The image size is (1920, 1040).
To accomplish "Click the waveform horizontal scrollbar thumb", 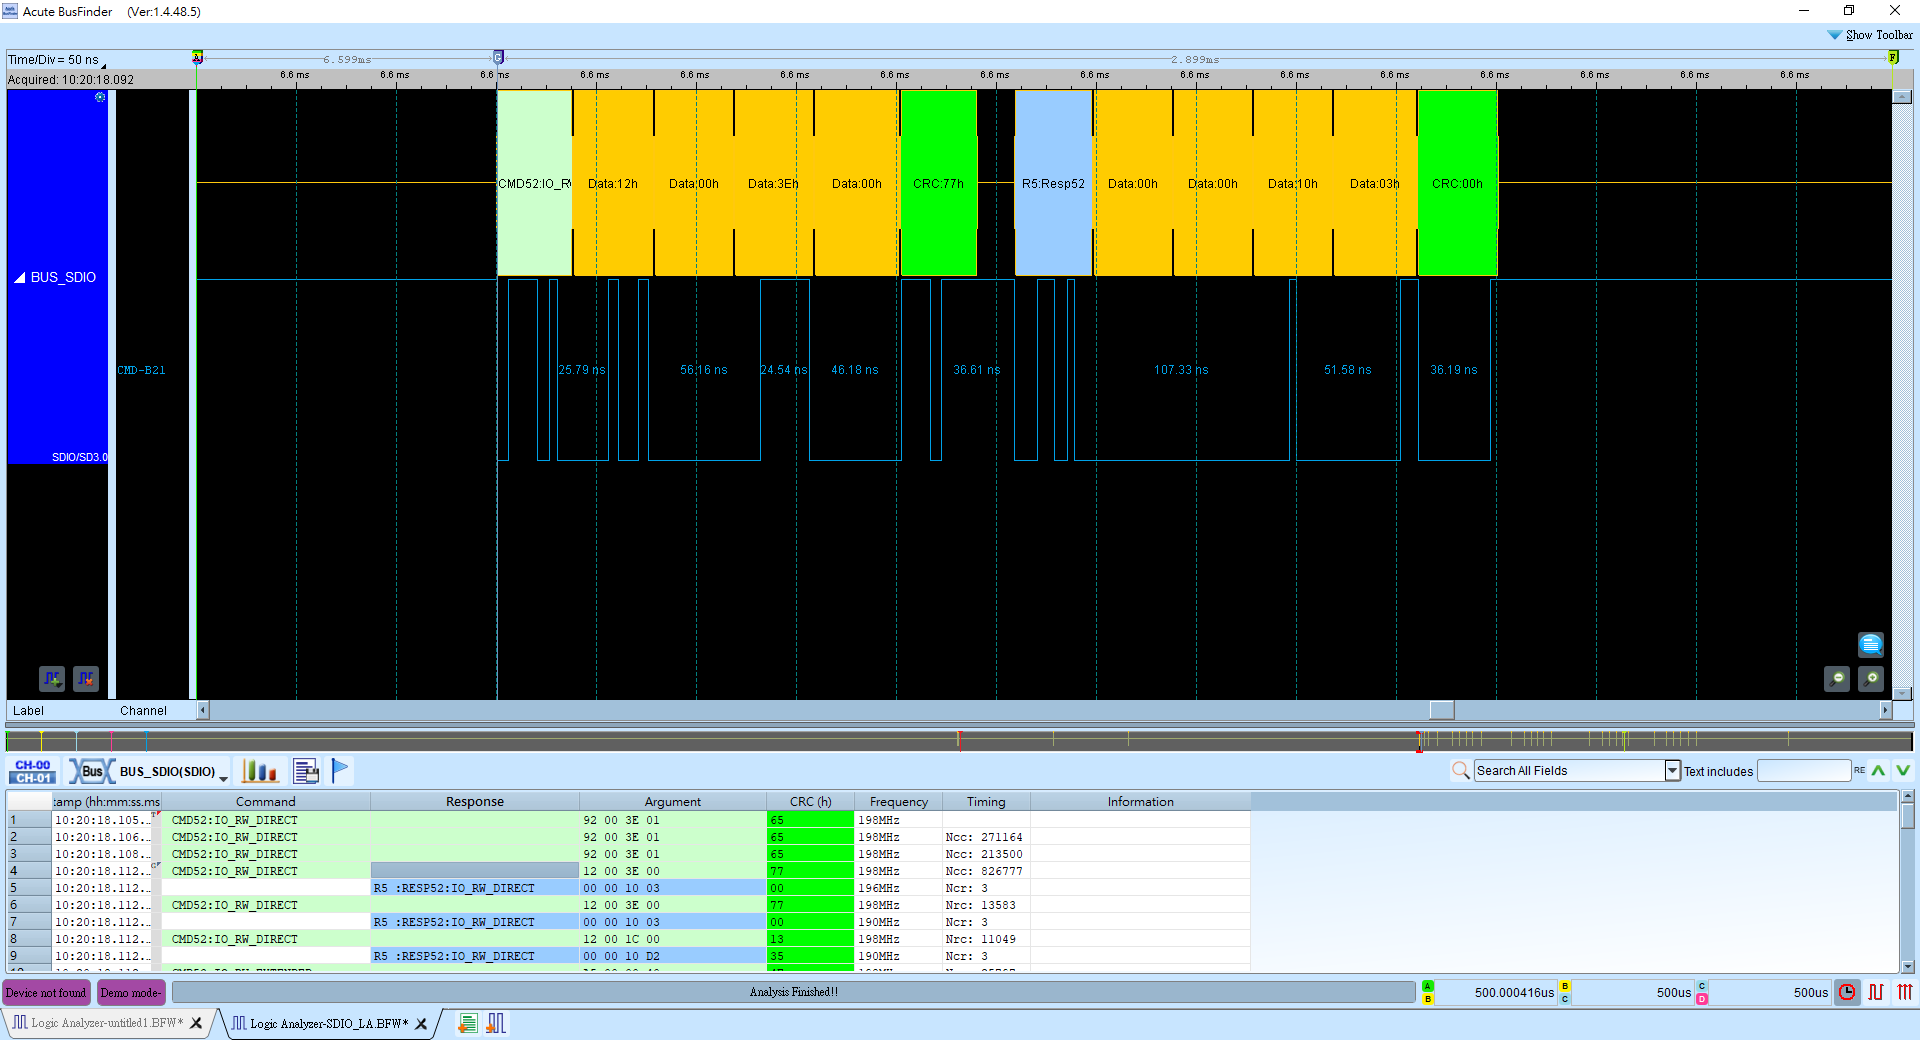I will click(1441, 710).
